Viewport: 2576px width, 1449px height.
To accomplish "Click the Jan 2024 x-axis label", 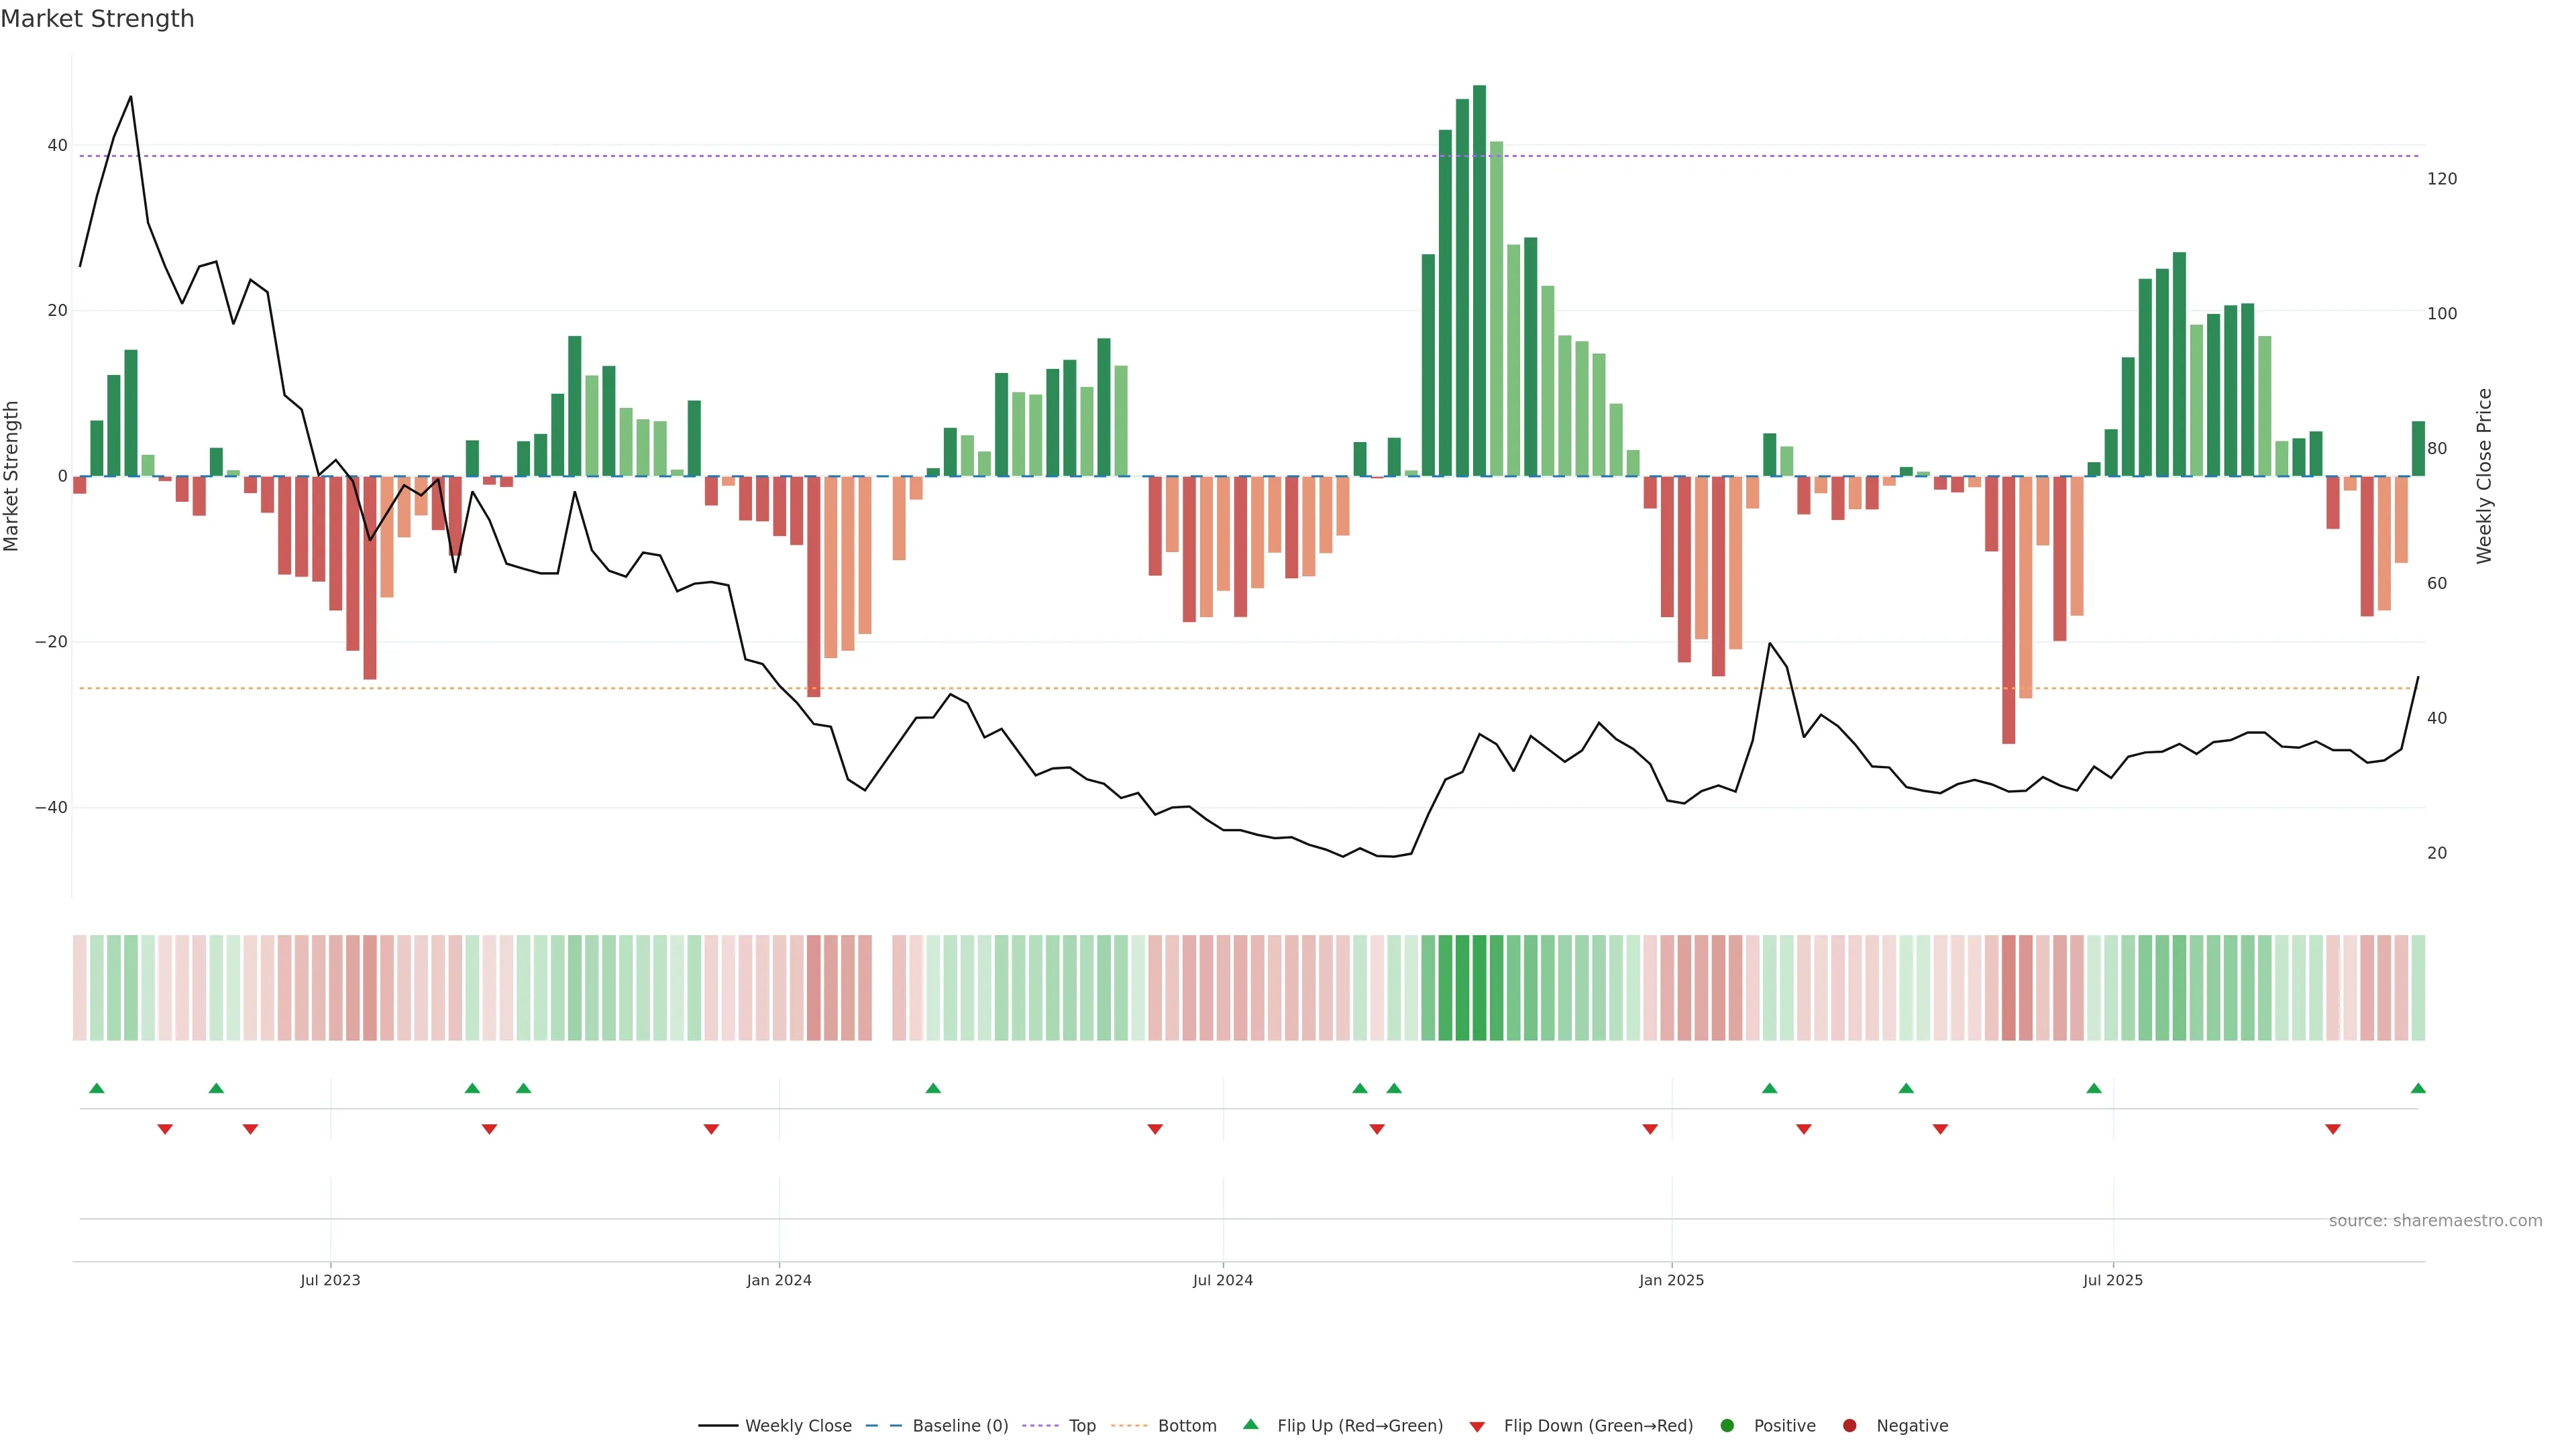I will click(x=779, y=1280).
